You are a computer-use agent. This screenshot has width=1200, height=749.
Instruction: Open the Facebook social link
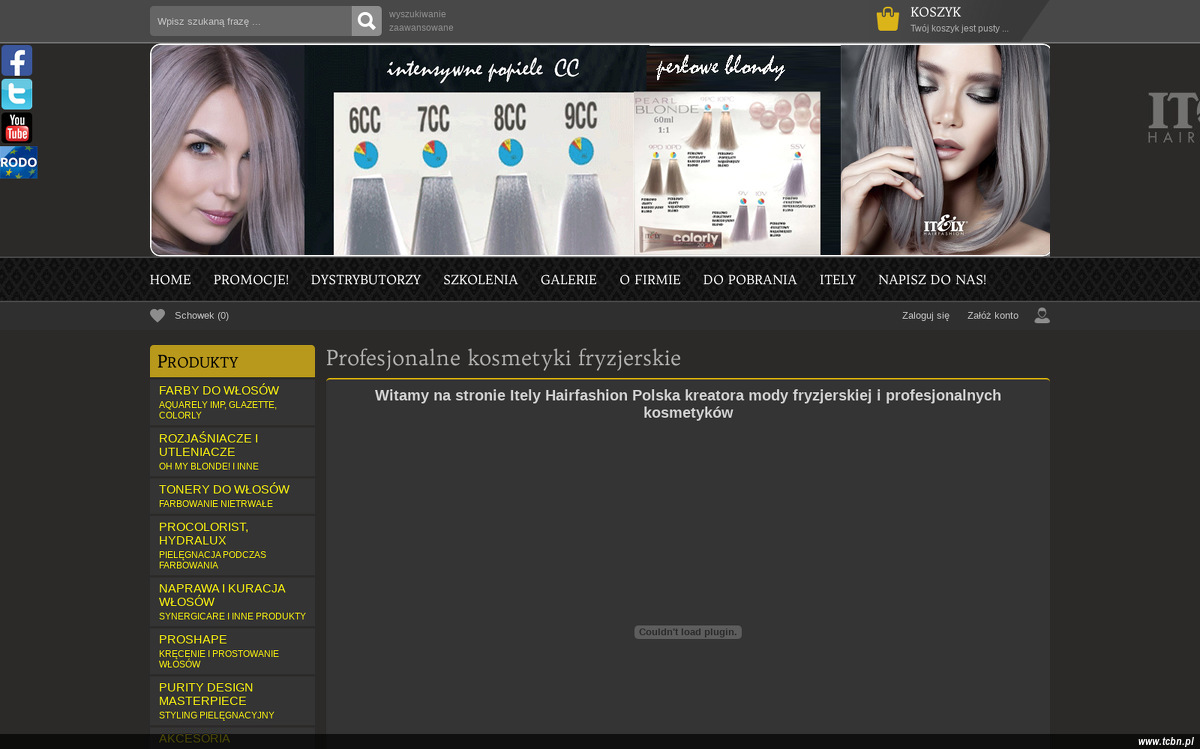pyautogui.click(x=16, y=61)
